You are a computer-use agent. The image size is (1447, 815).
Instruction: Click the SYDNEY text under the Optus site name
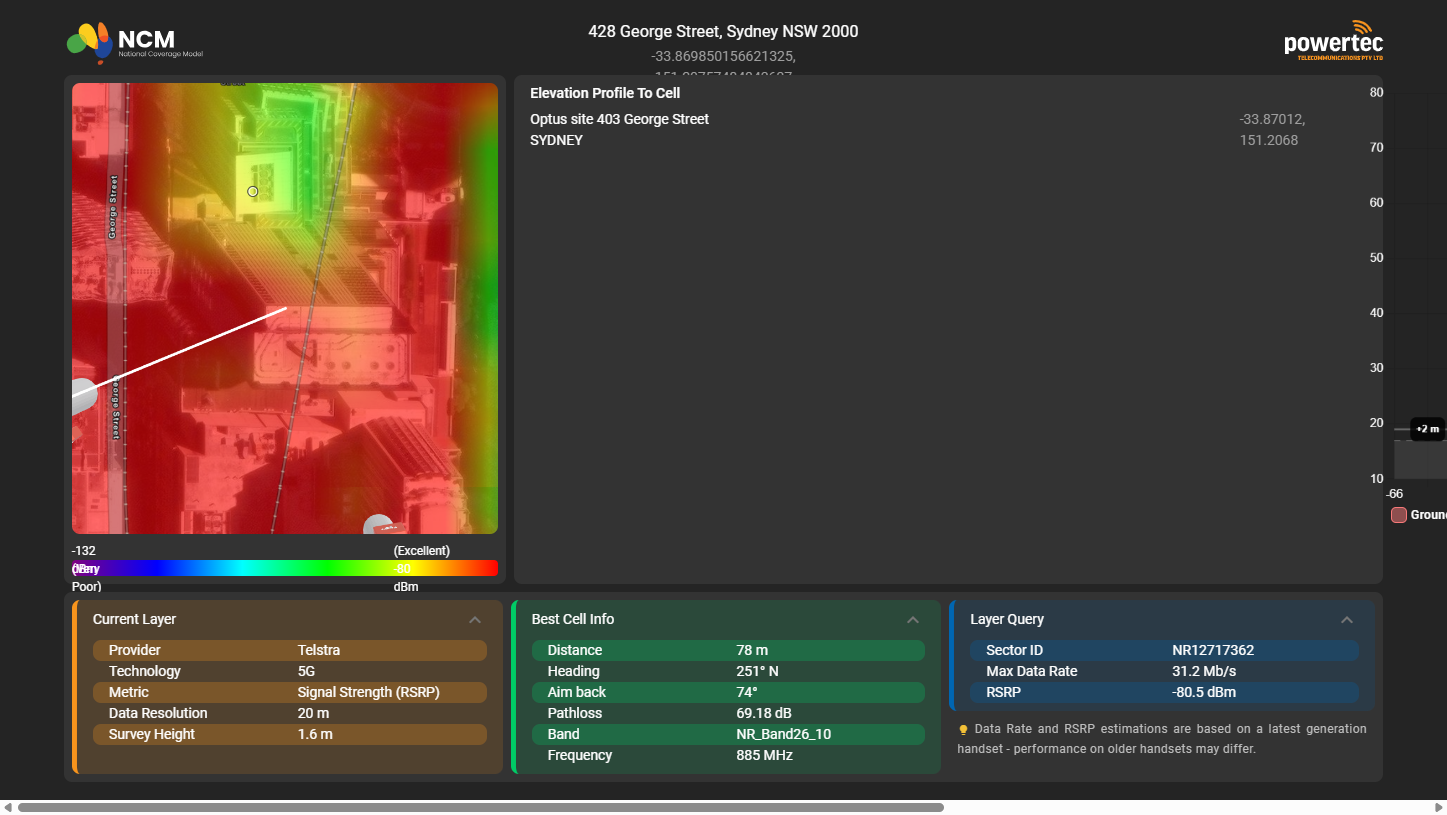click(556, 140)
